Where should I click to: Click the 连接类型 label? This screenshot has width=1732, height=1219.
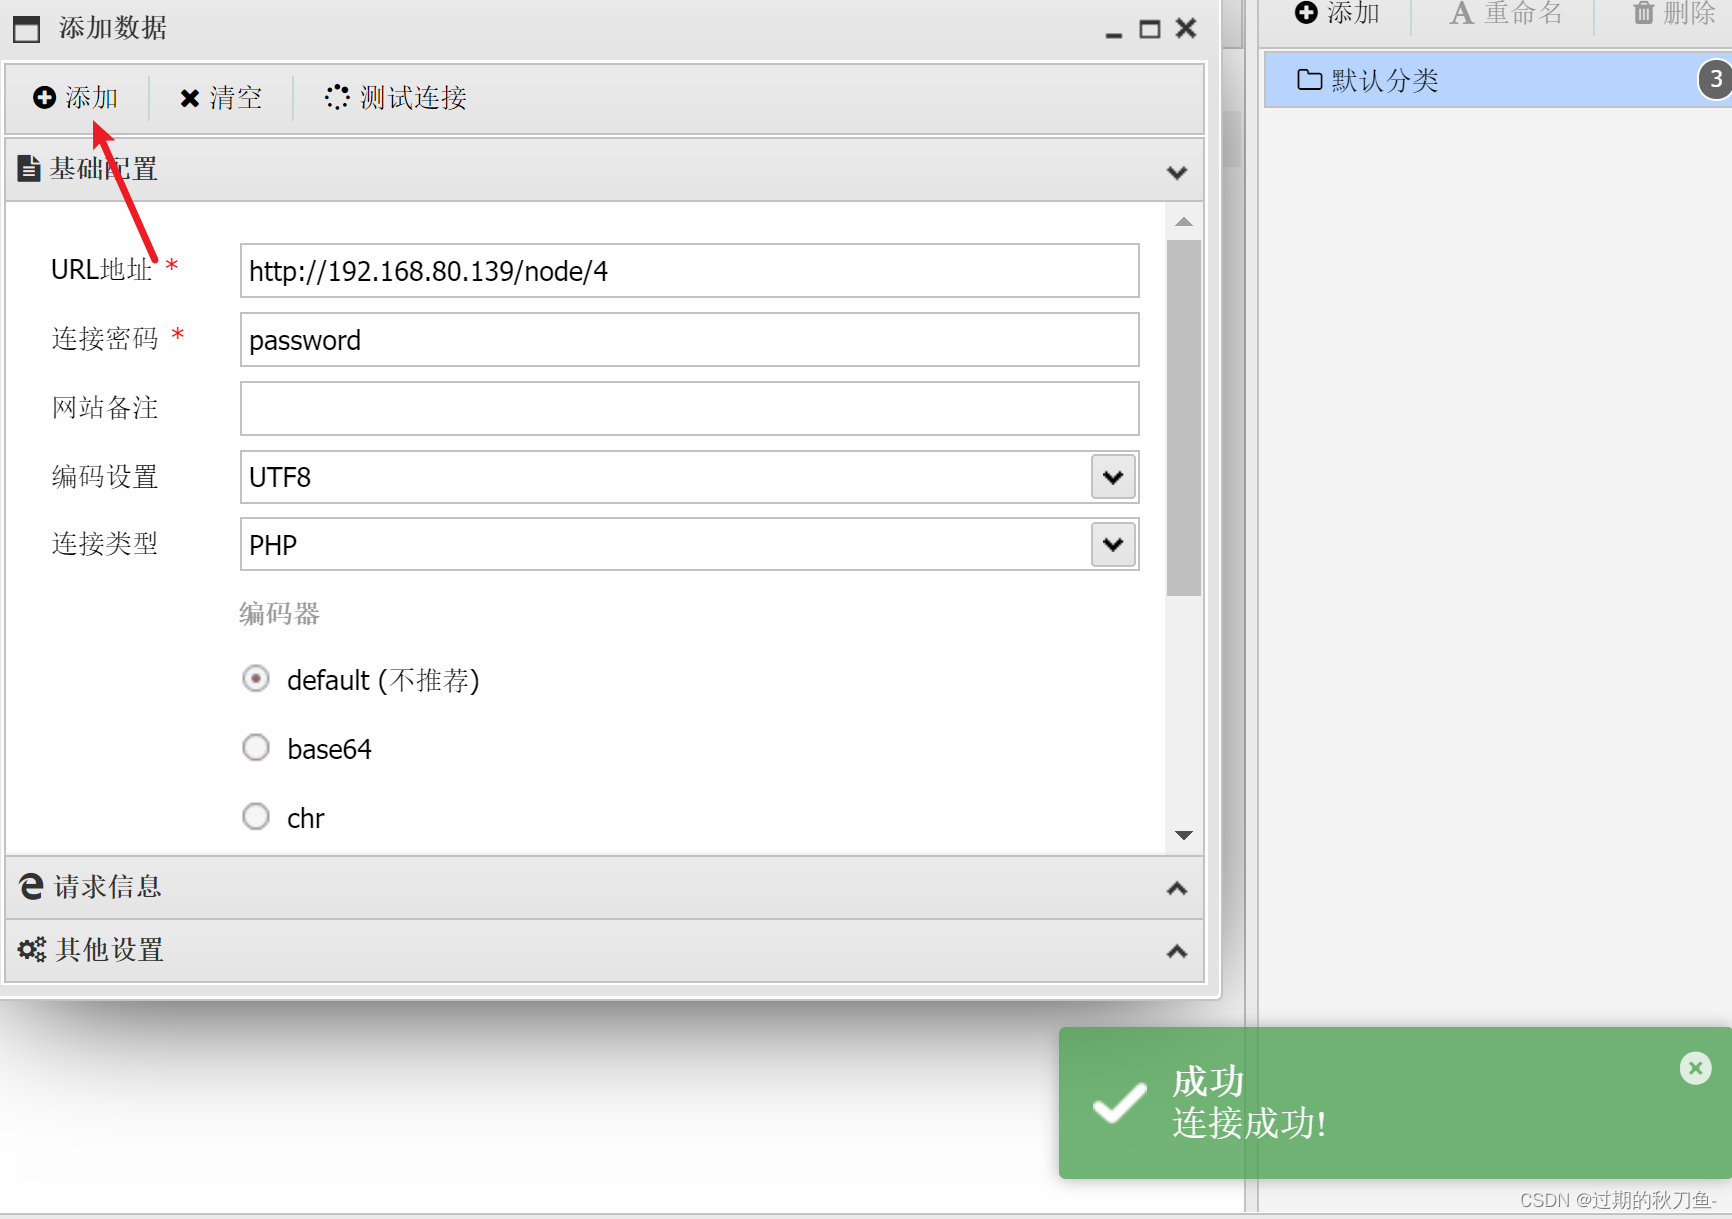pos(105,543)
